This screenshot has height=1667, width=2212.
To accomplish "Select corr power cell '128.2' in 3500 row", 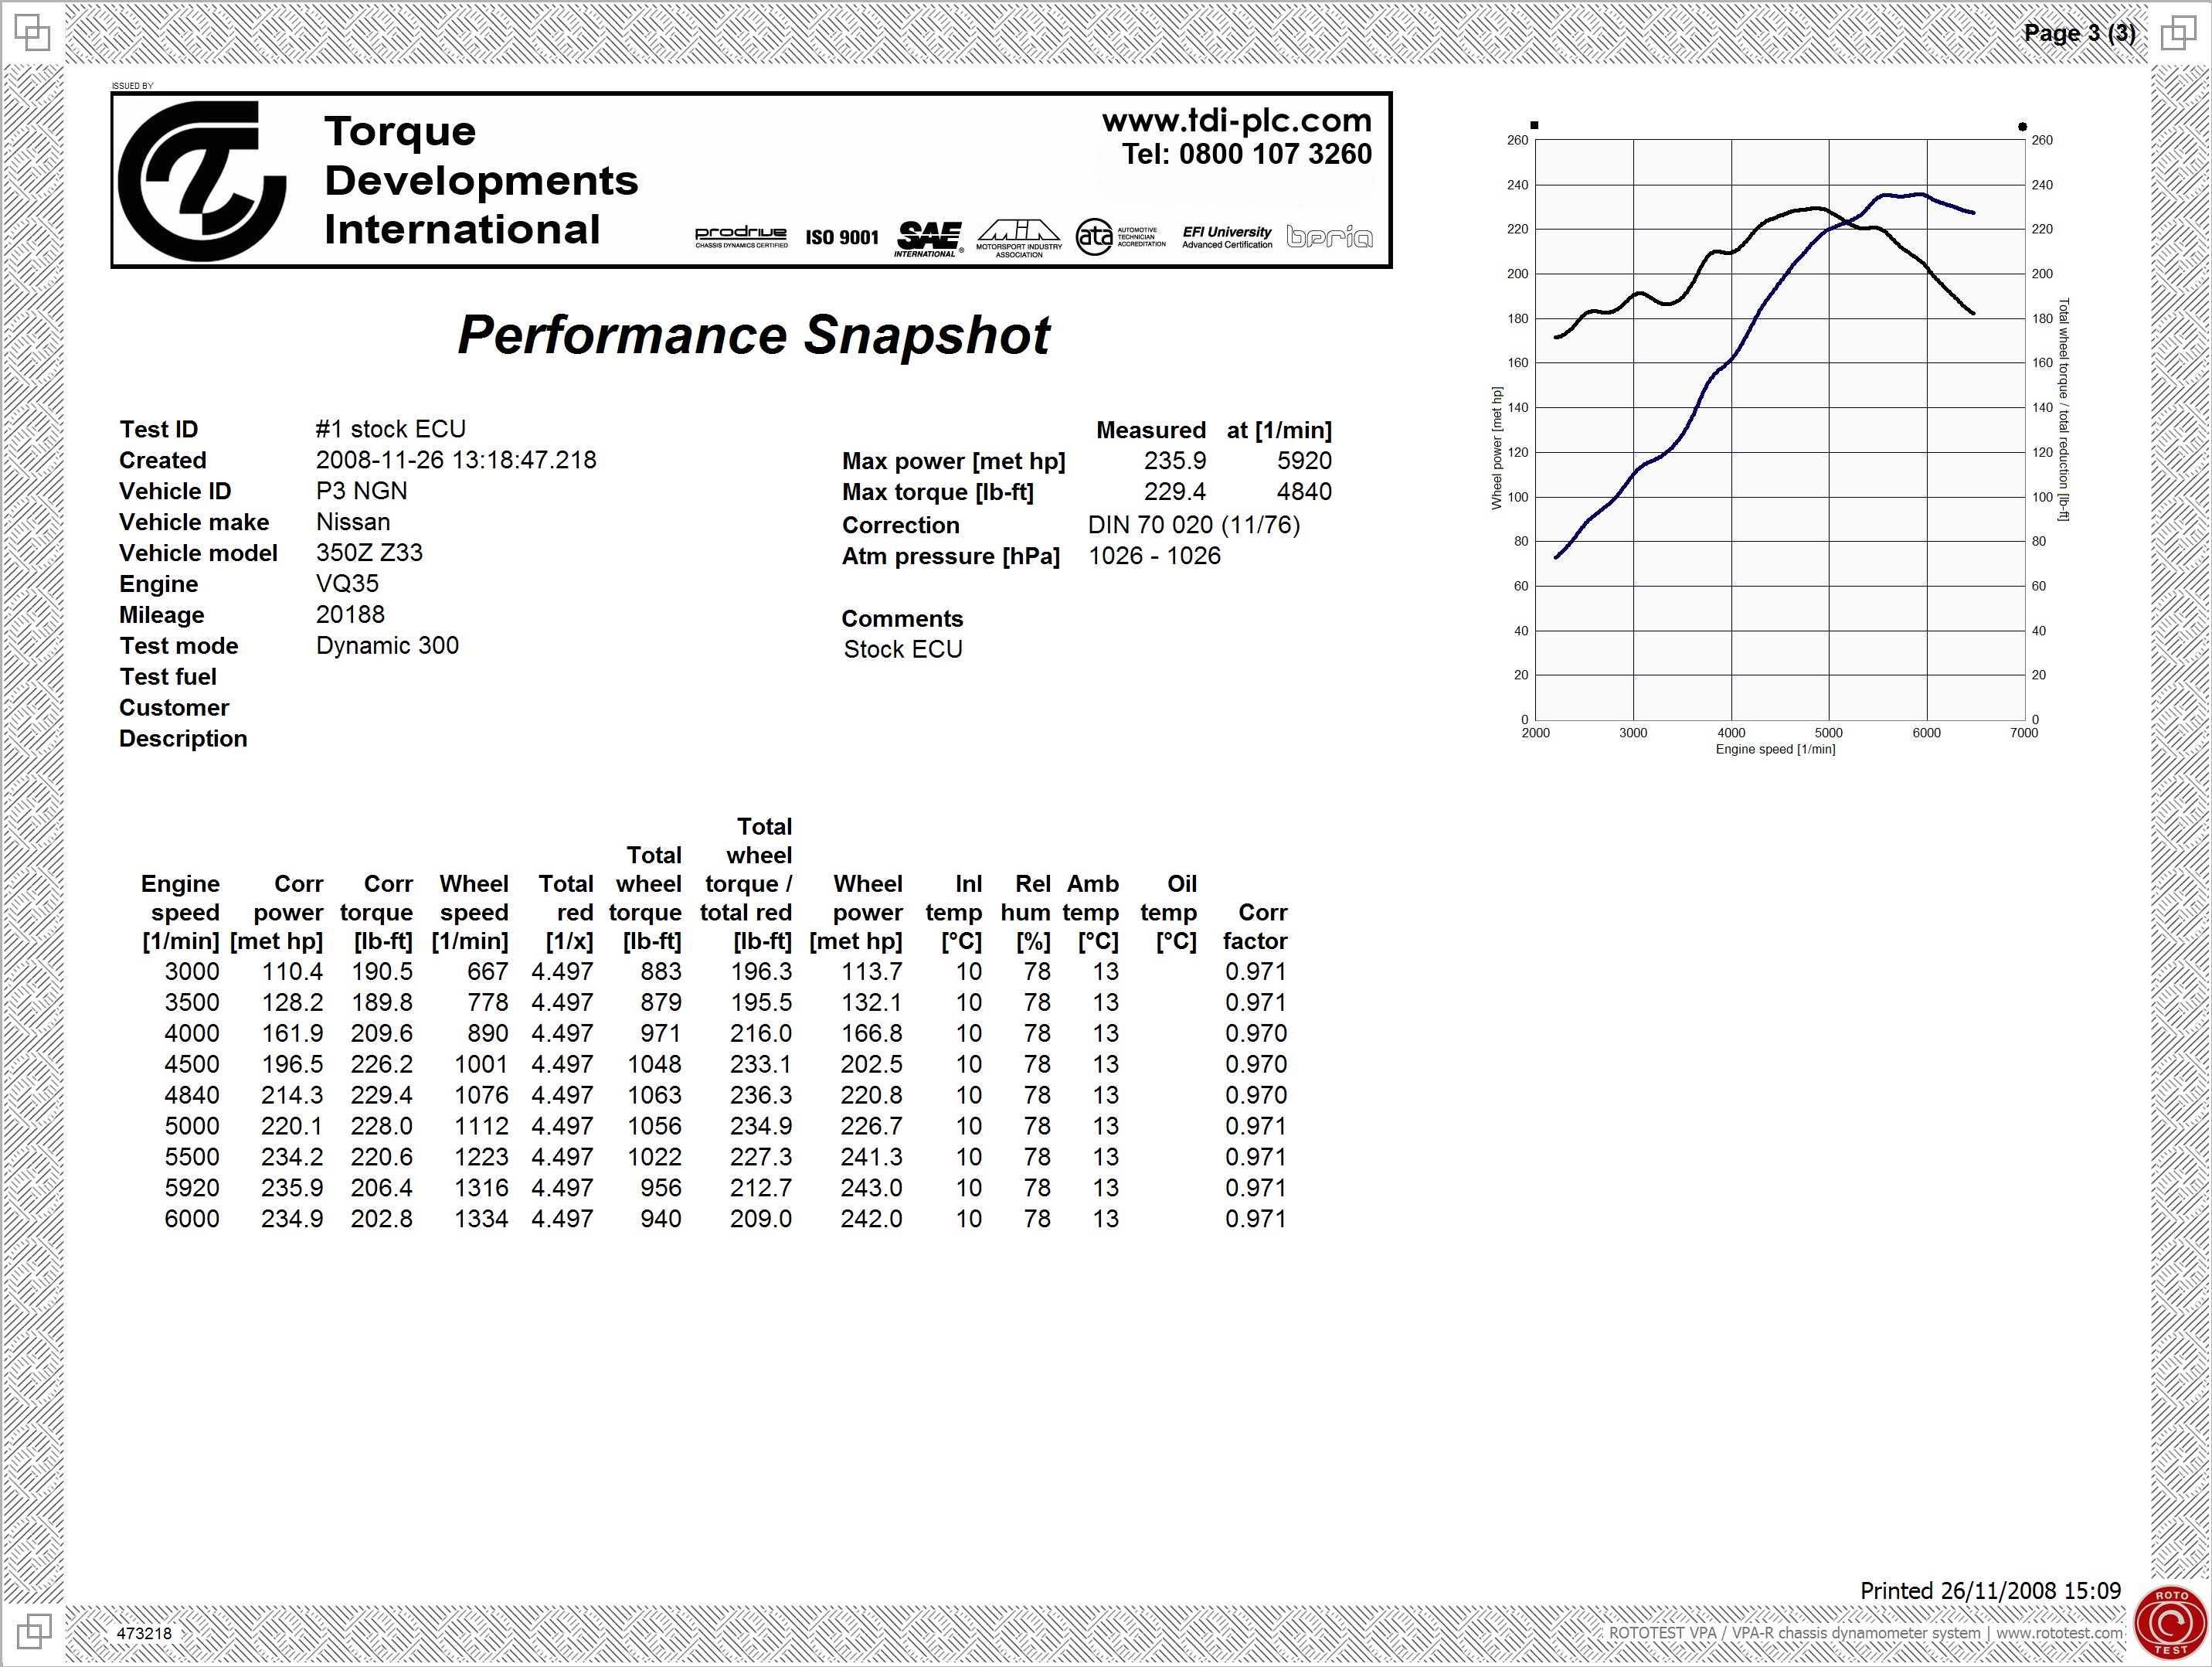I will pos(293,1003).
